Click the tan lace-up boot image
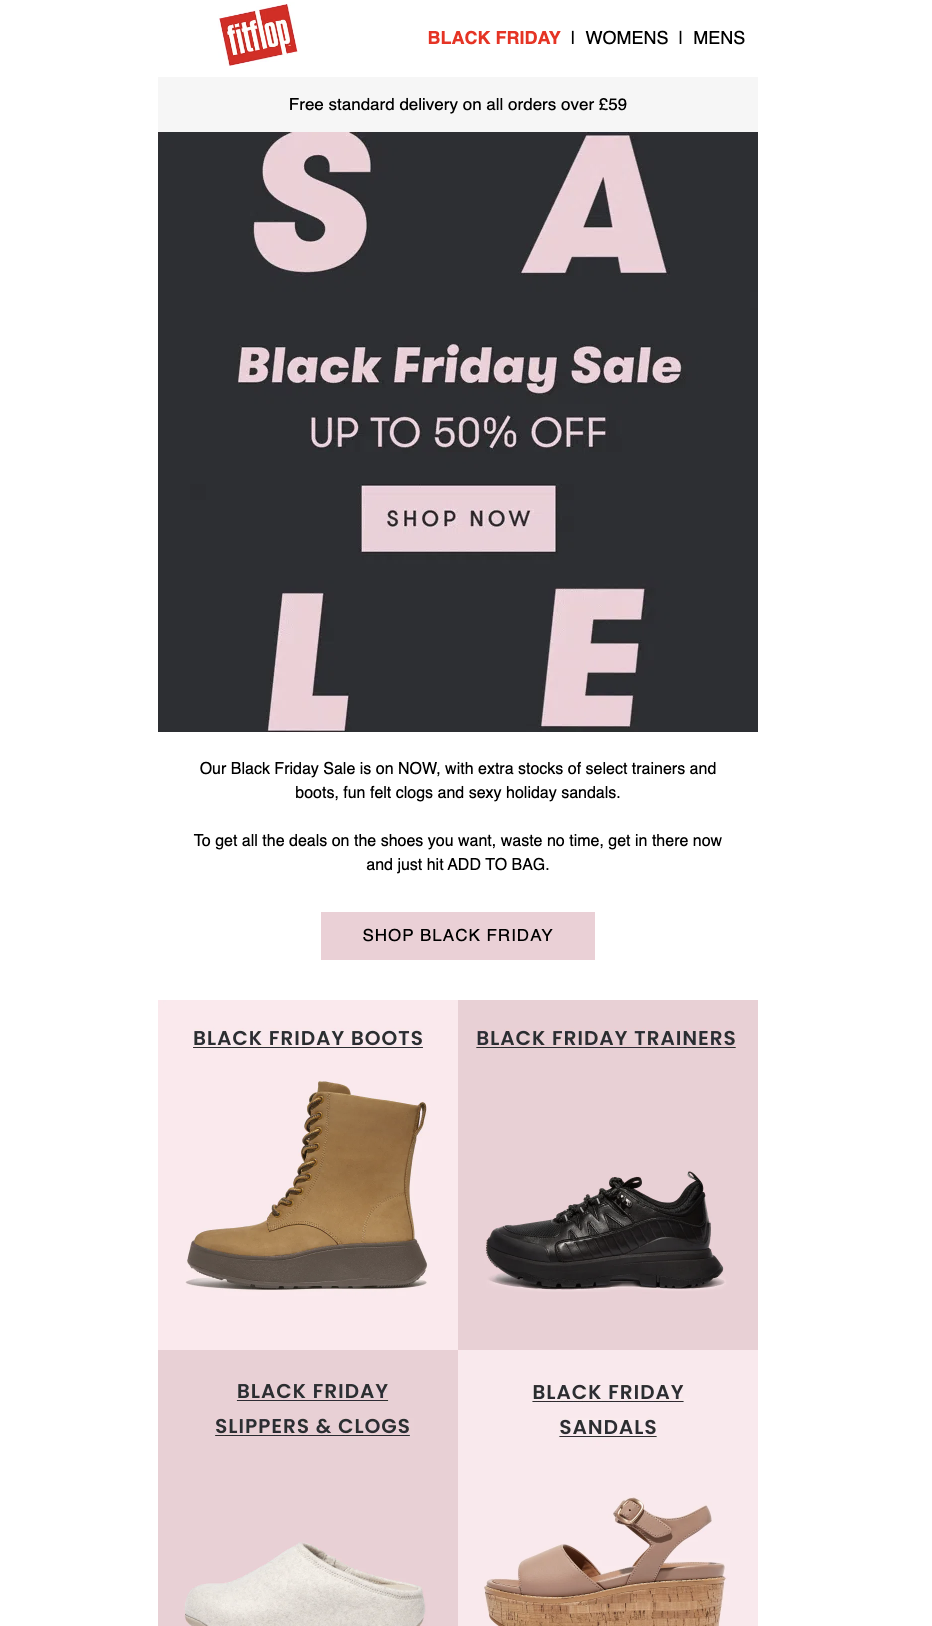This screenshot has width=932, height=1626. (x=308, y=1185)
